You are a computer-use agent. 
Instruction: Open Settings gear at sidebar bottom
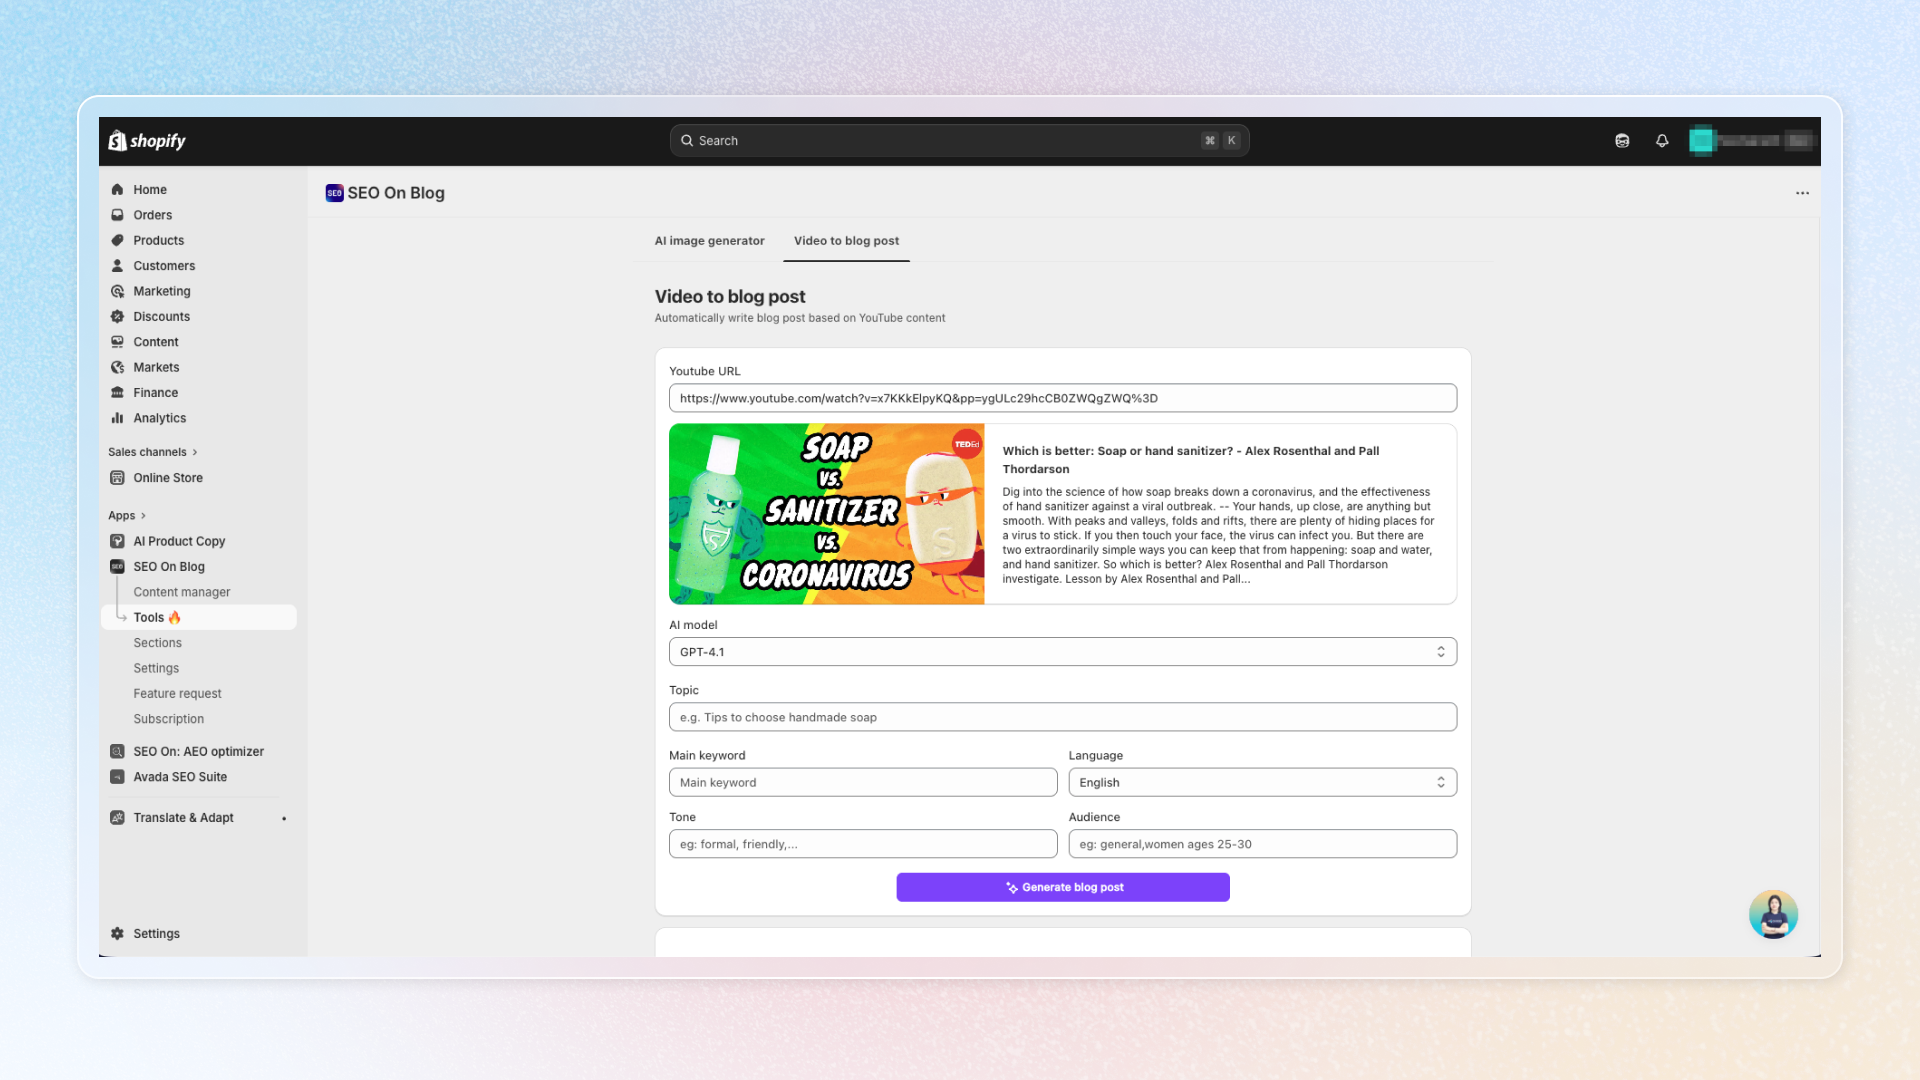(x=117, y=933)
